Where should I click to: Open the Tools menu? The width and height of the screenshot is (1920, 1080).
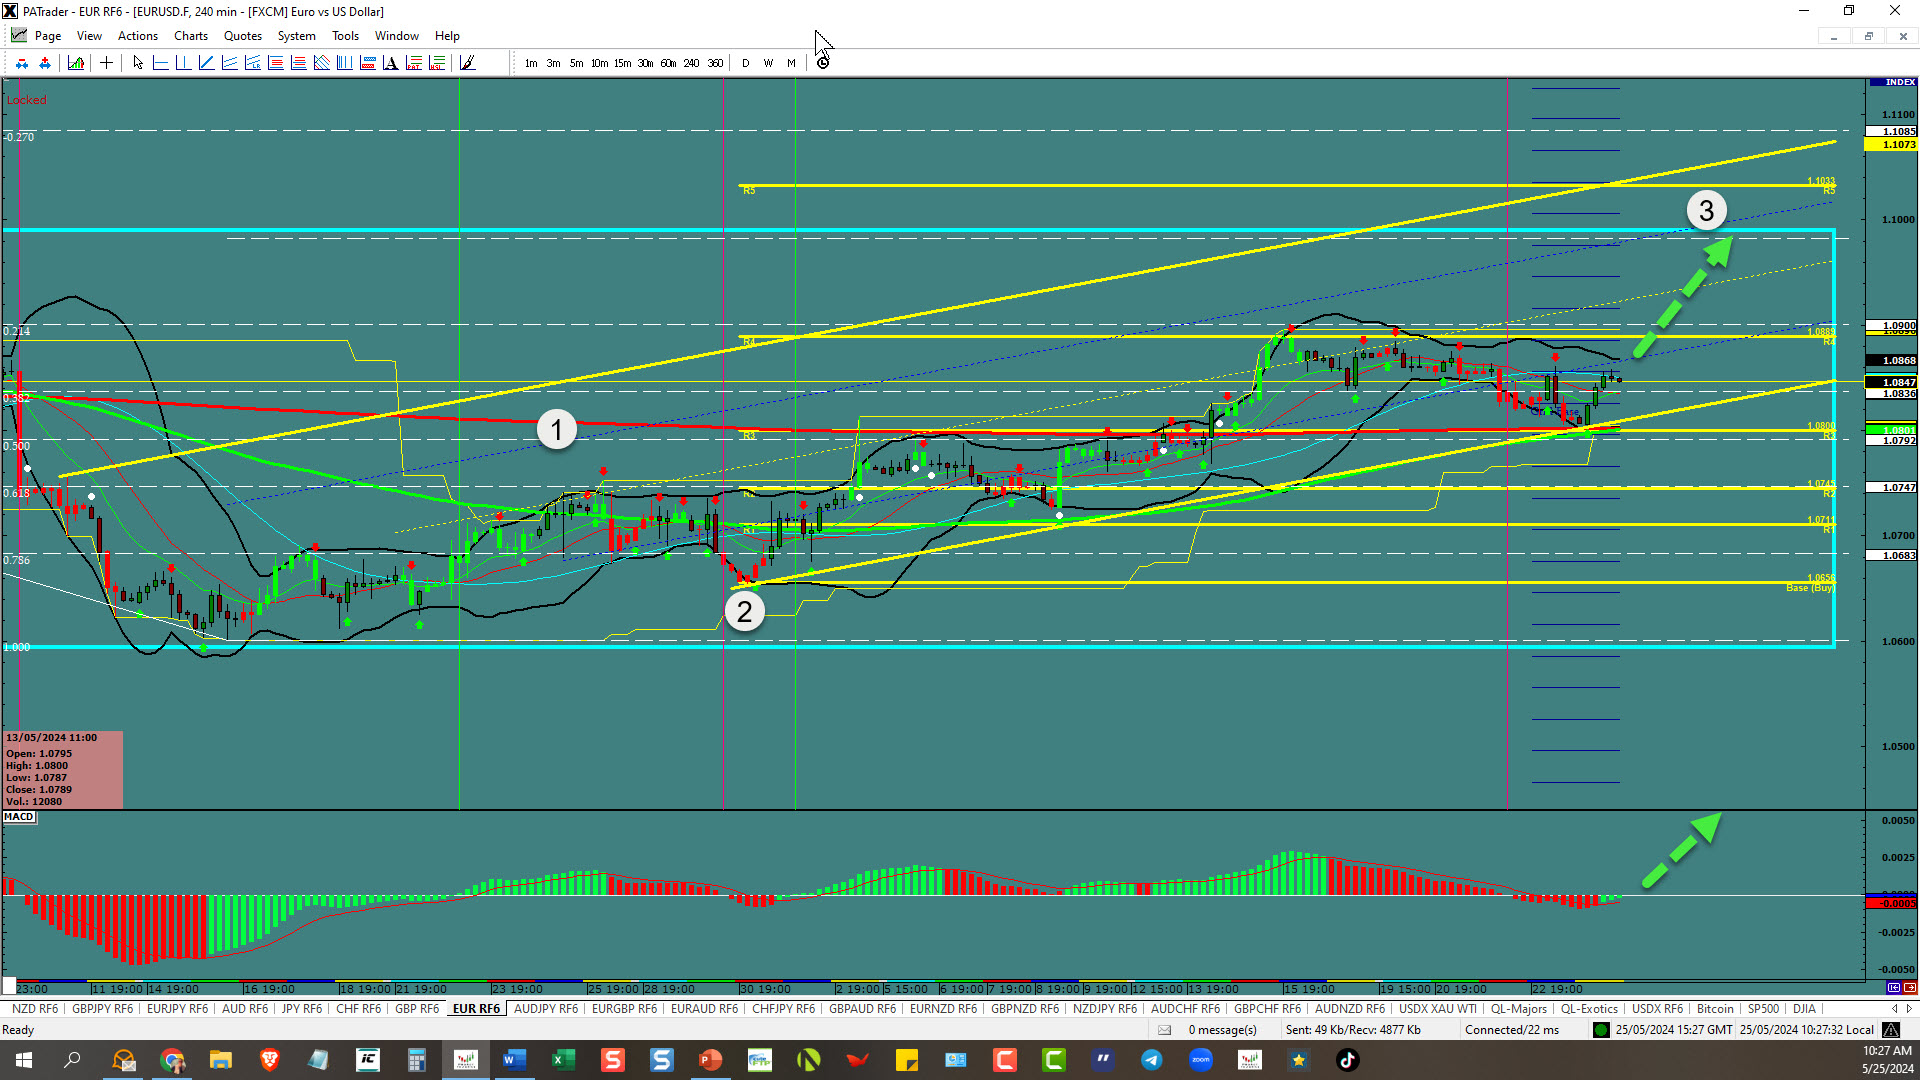pyautogui.click(x=345, y=36)
